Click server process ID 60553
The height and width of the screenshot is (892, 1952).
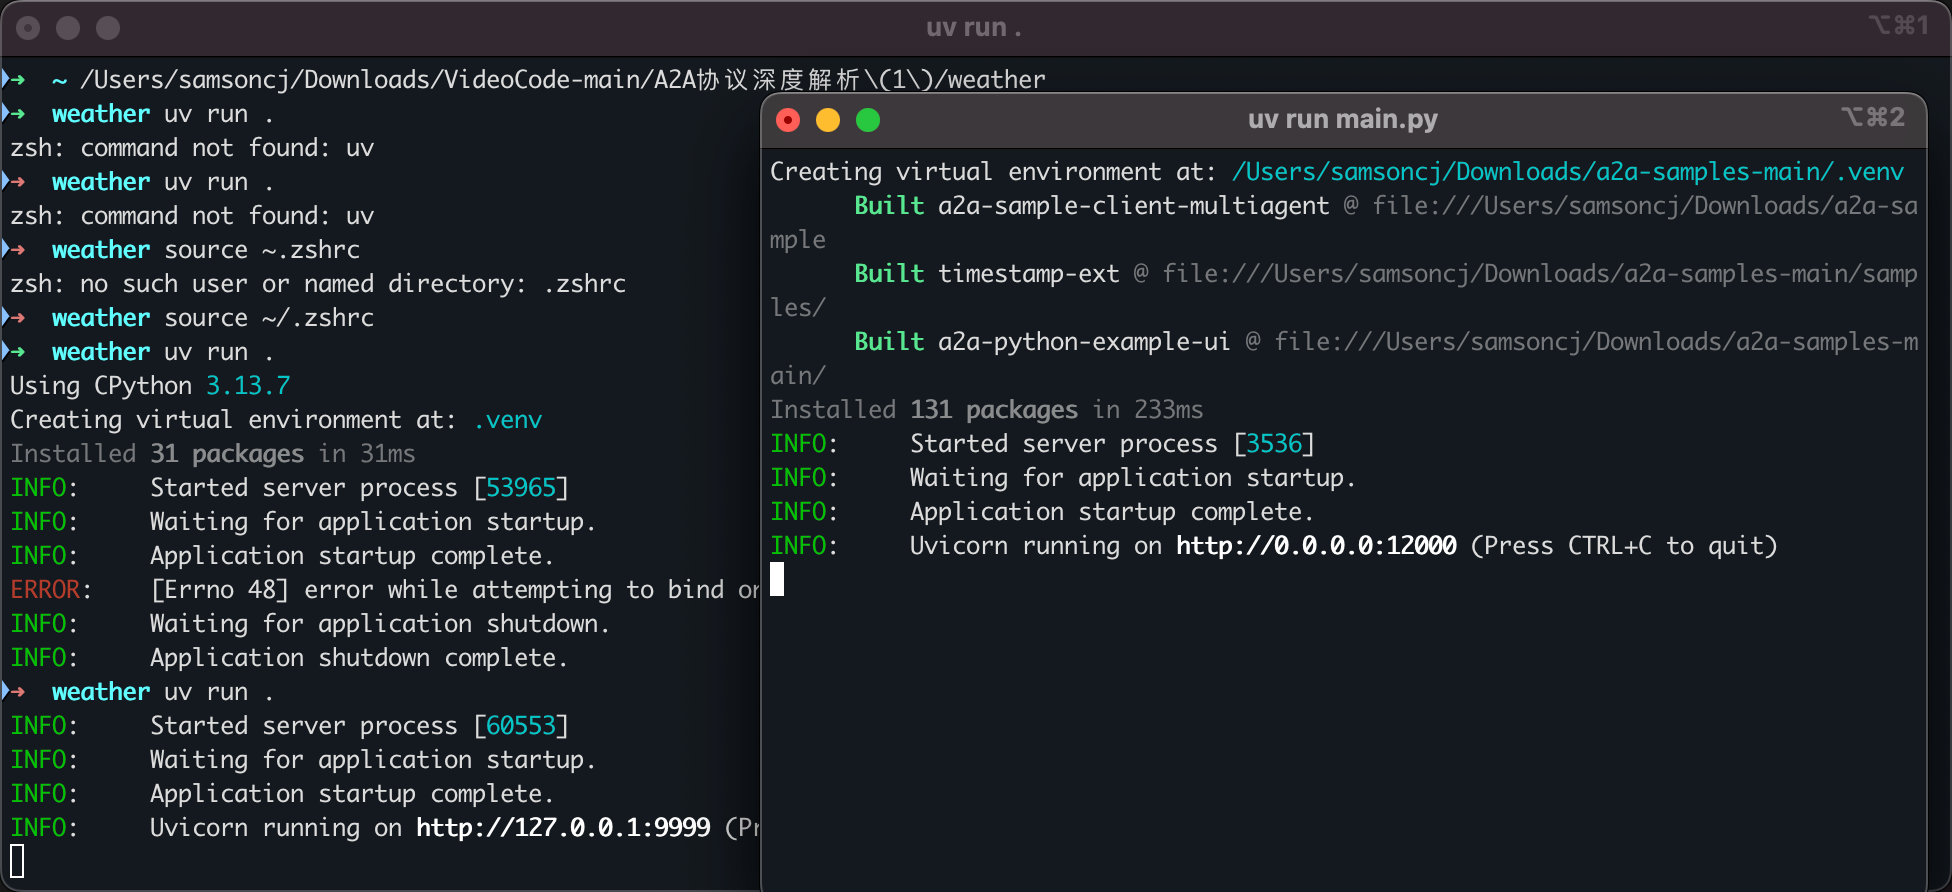[520, 726]
